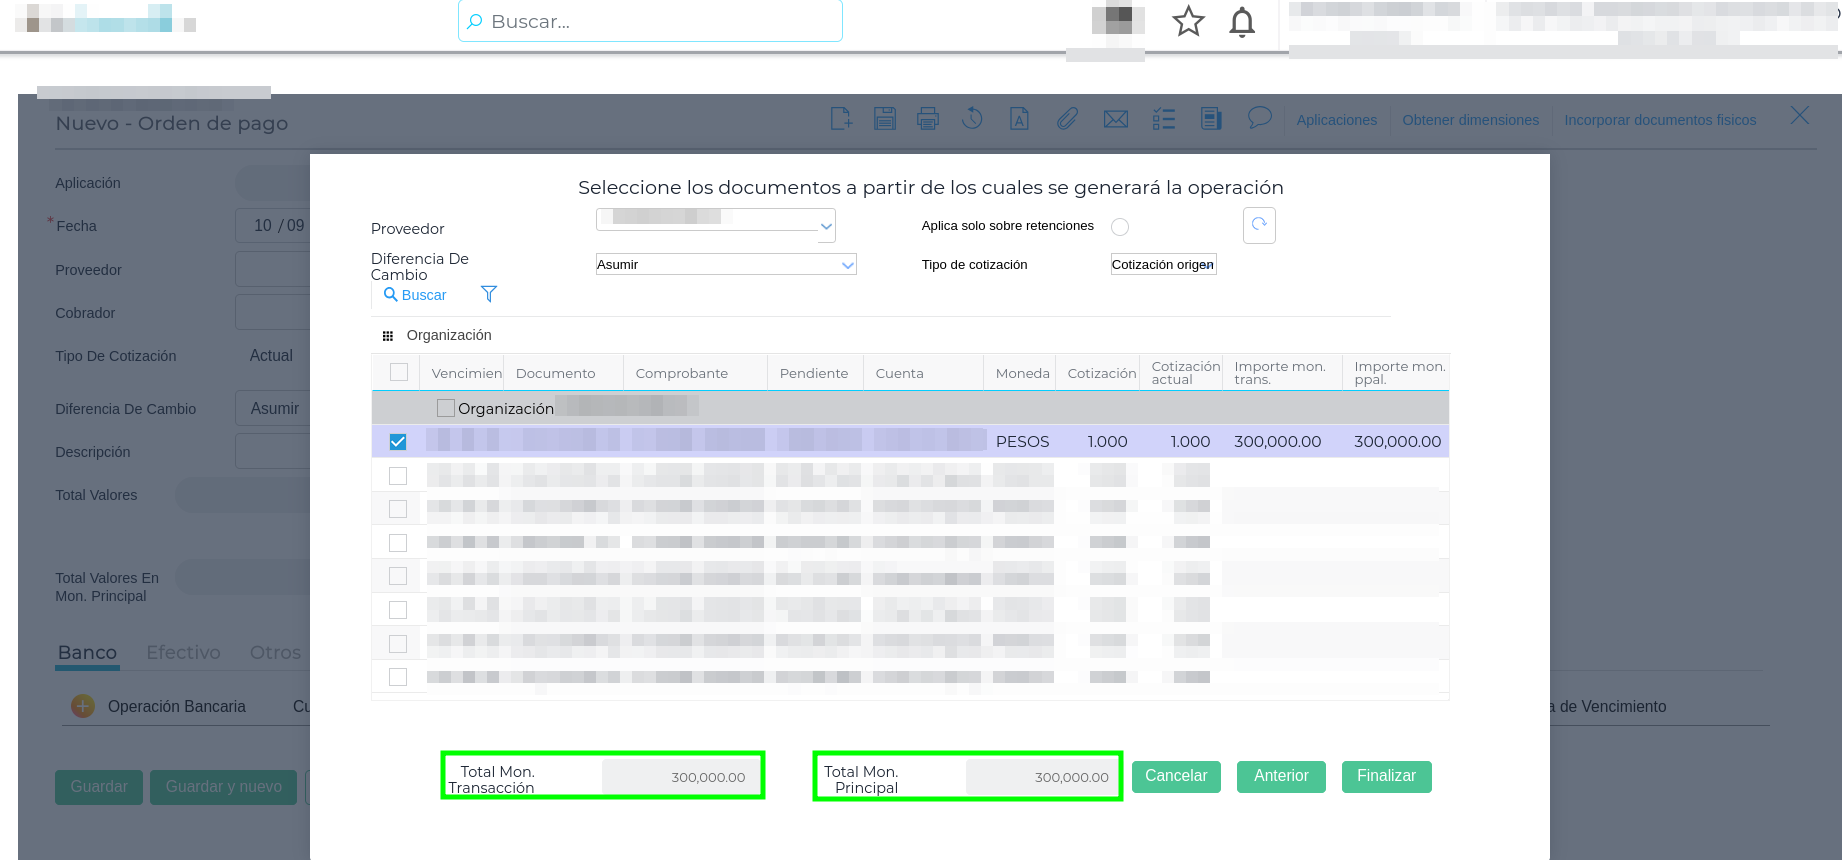
Task: Open the Diferencia De Cambio Asumir dropdown
Action: 726,264
